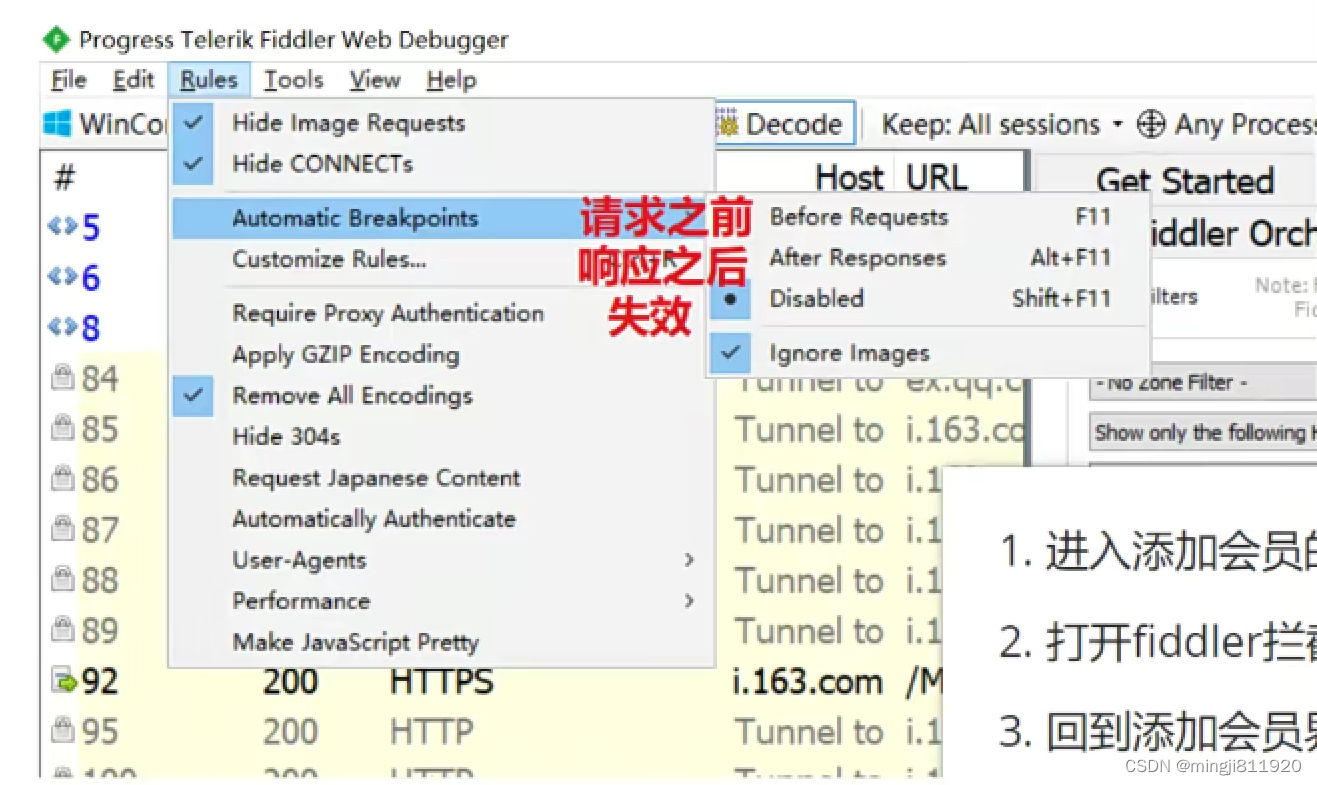Open the Edit menu
This screenshot has height=785, width=1317.
[133, 80]
